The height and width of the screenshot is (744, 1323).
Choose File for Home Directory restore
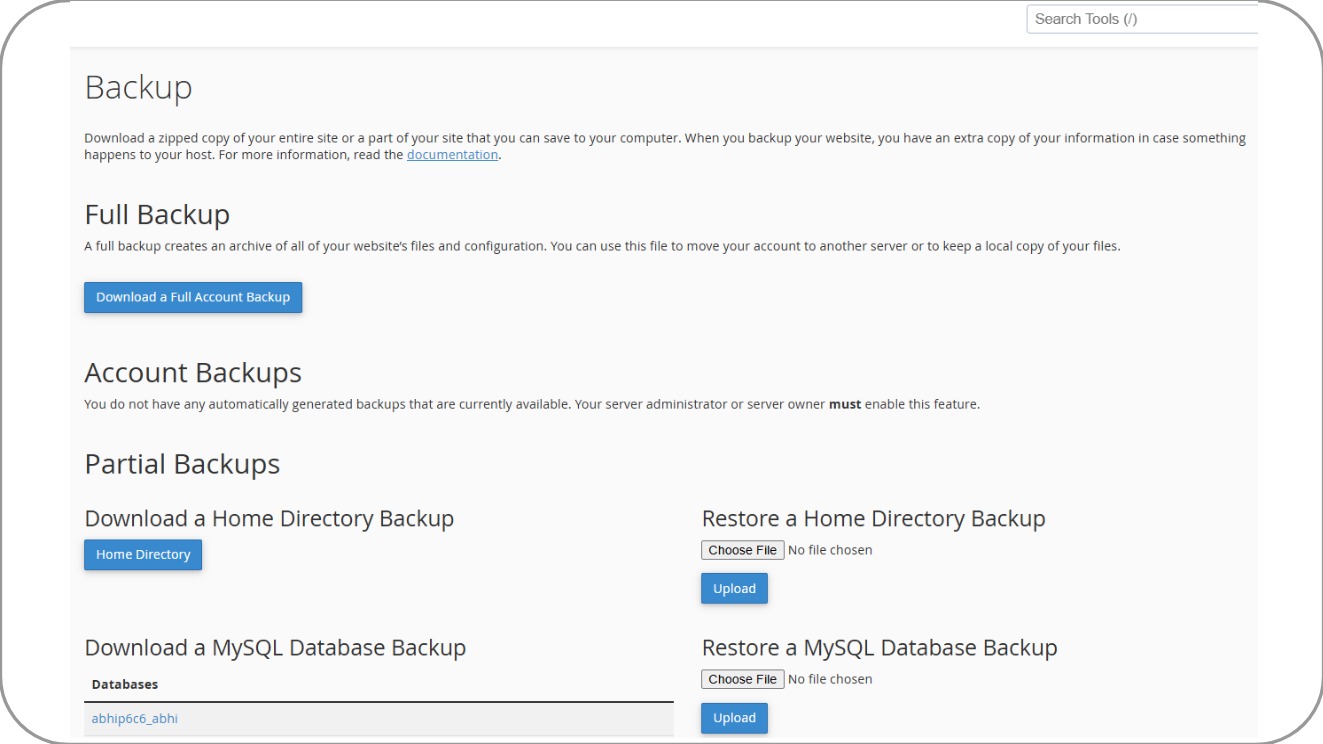(743, 550)
